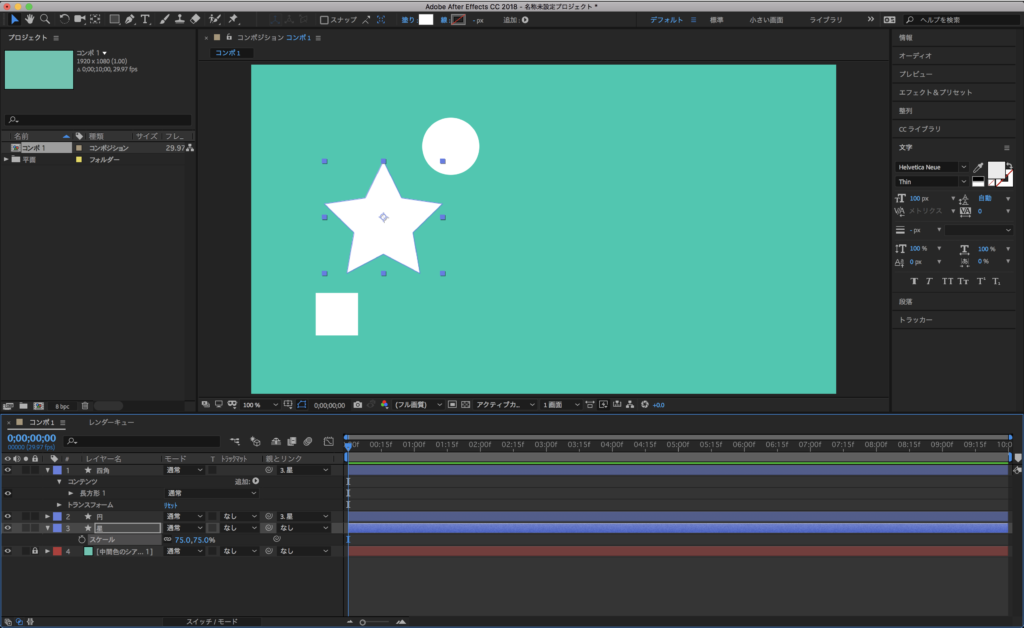Select the Hand tool
The height and width of the screenshot is (628, 1024).
coord(30,19)
